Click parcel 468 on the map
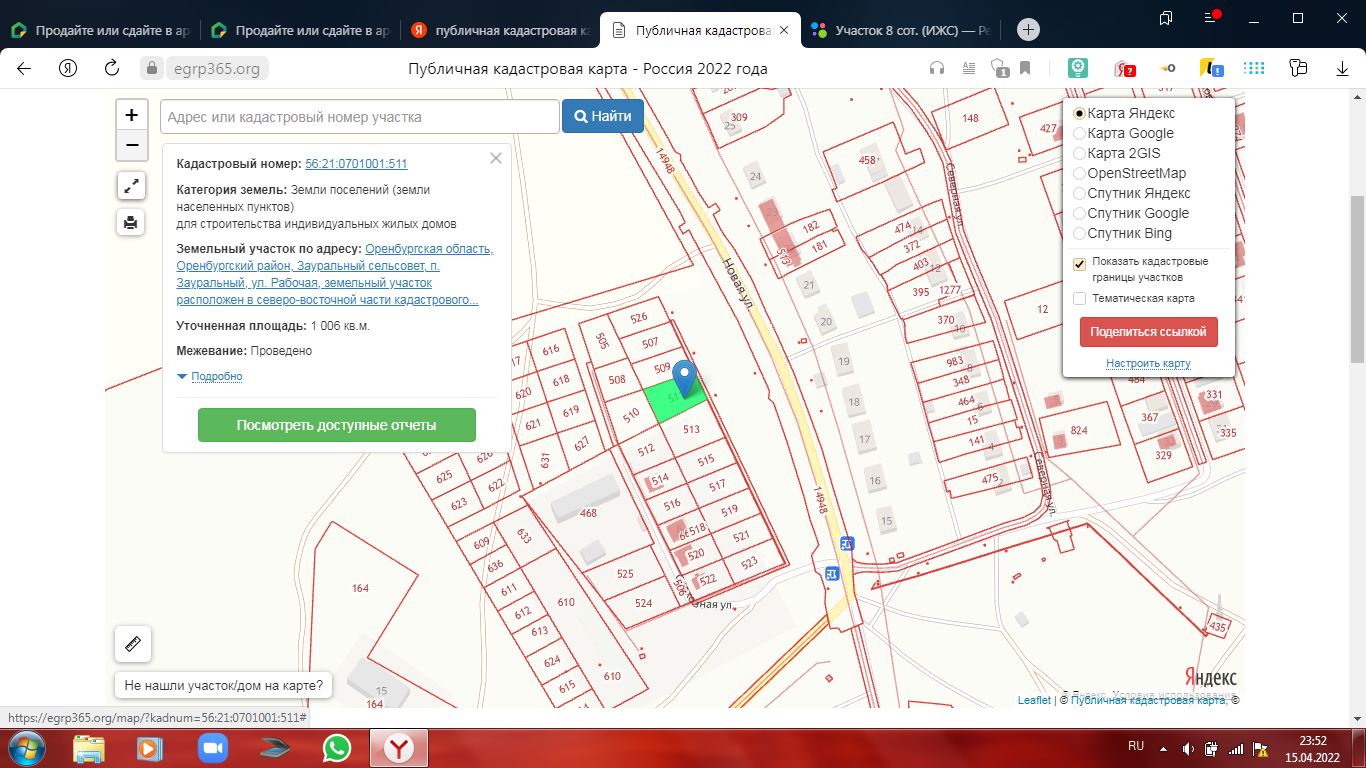 tap(588, 513)
